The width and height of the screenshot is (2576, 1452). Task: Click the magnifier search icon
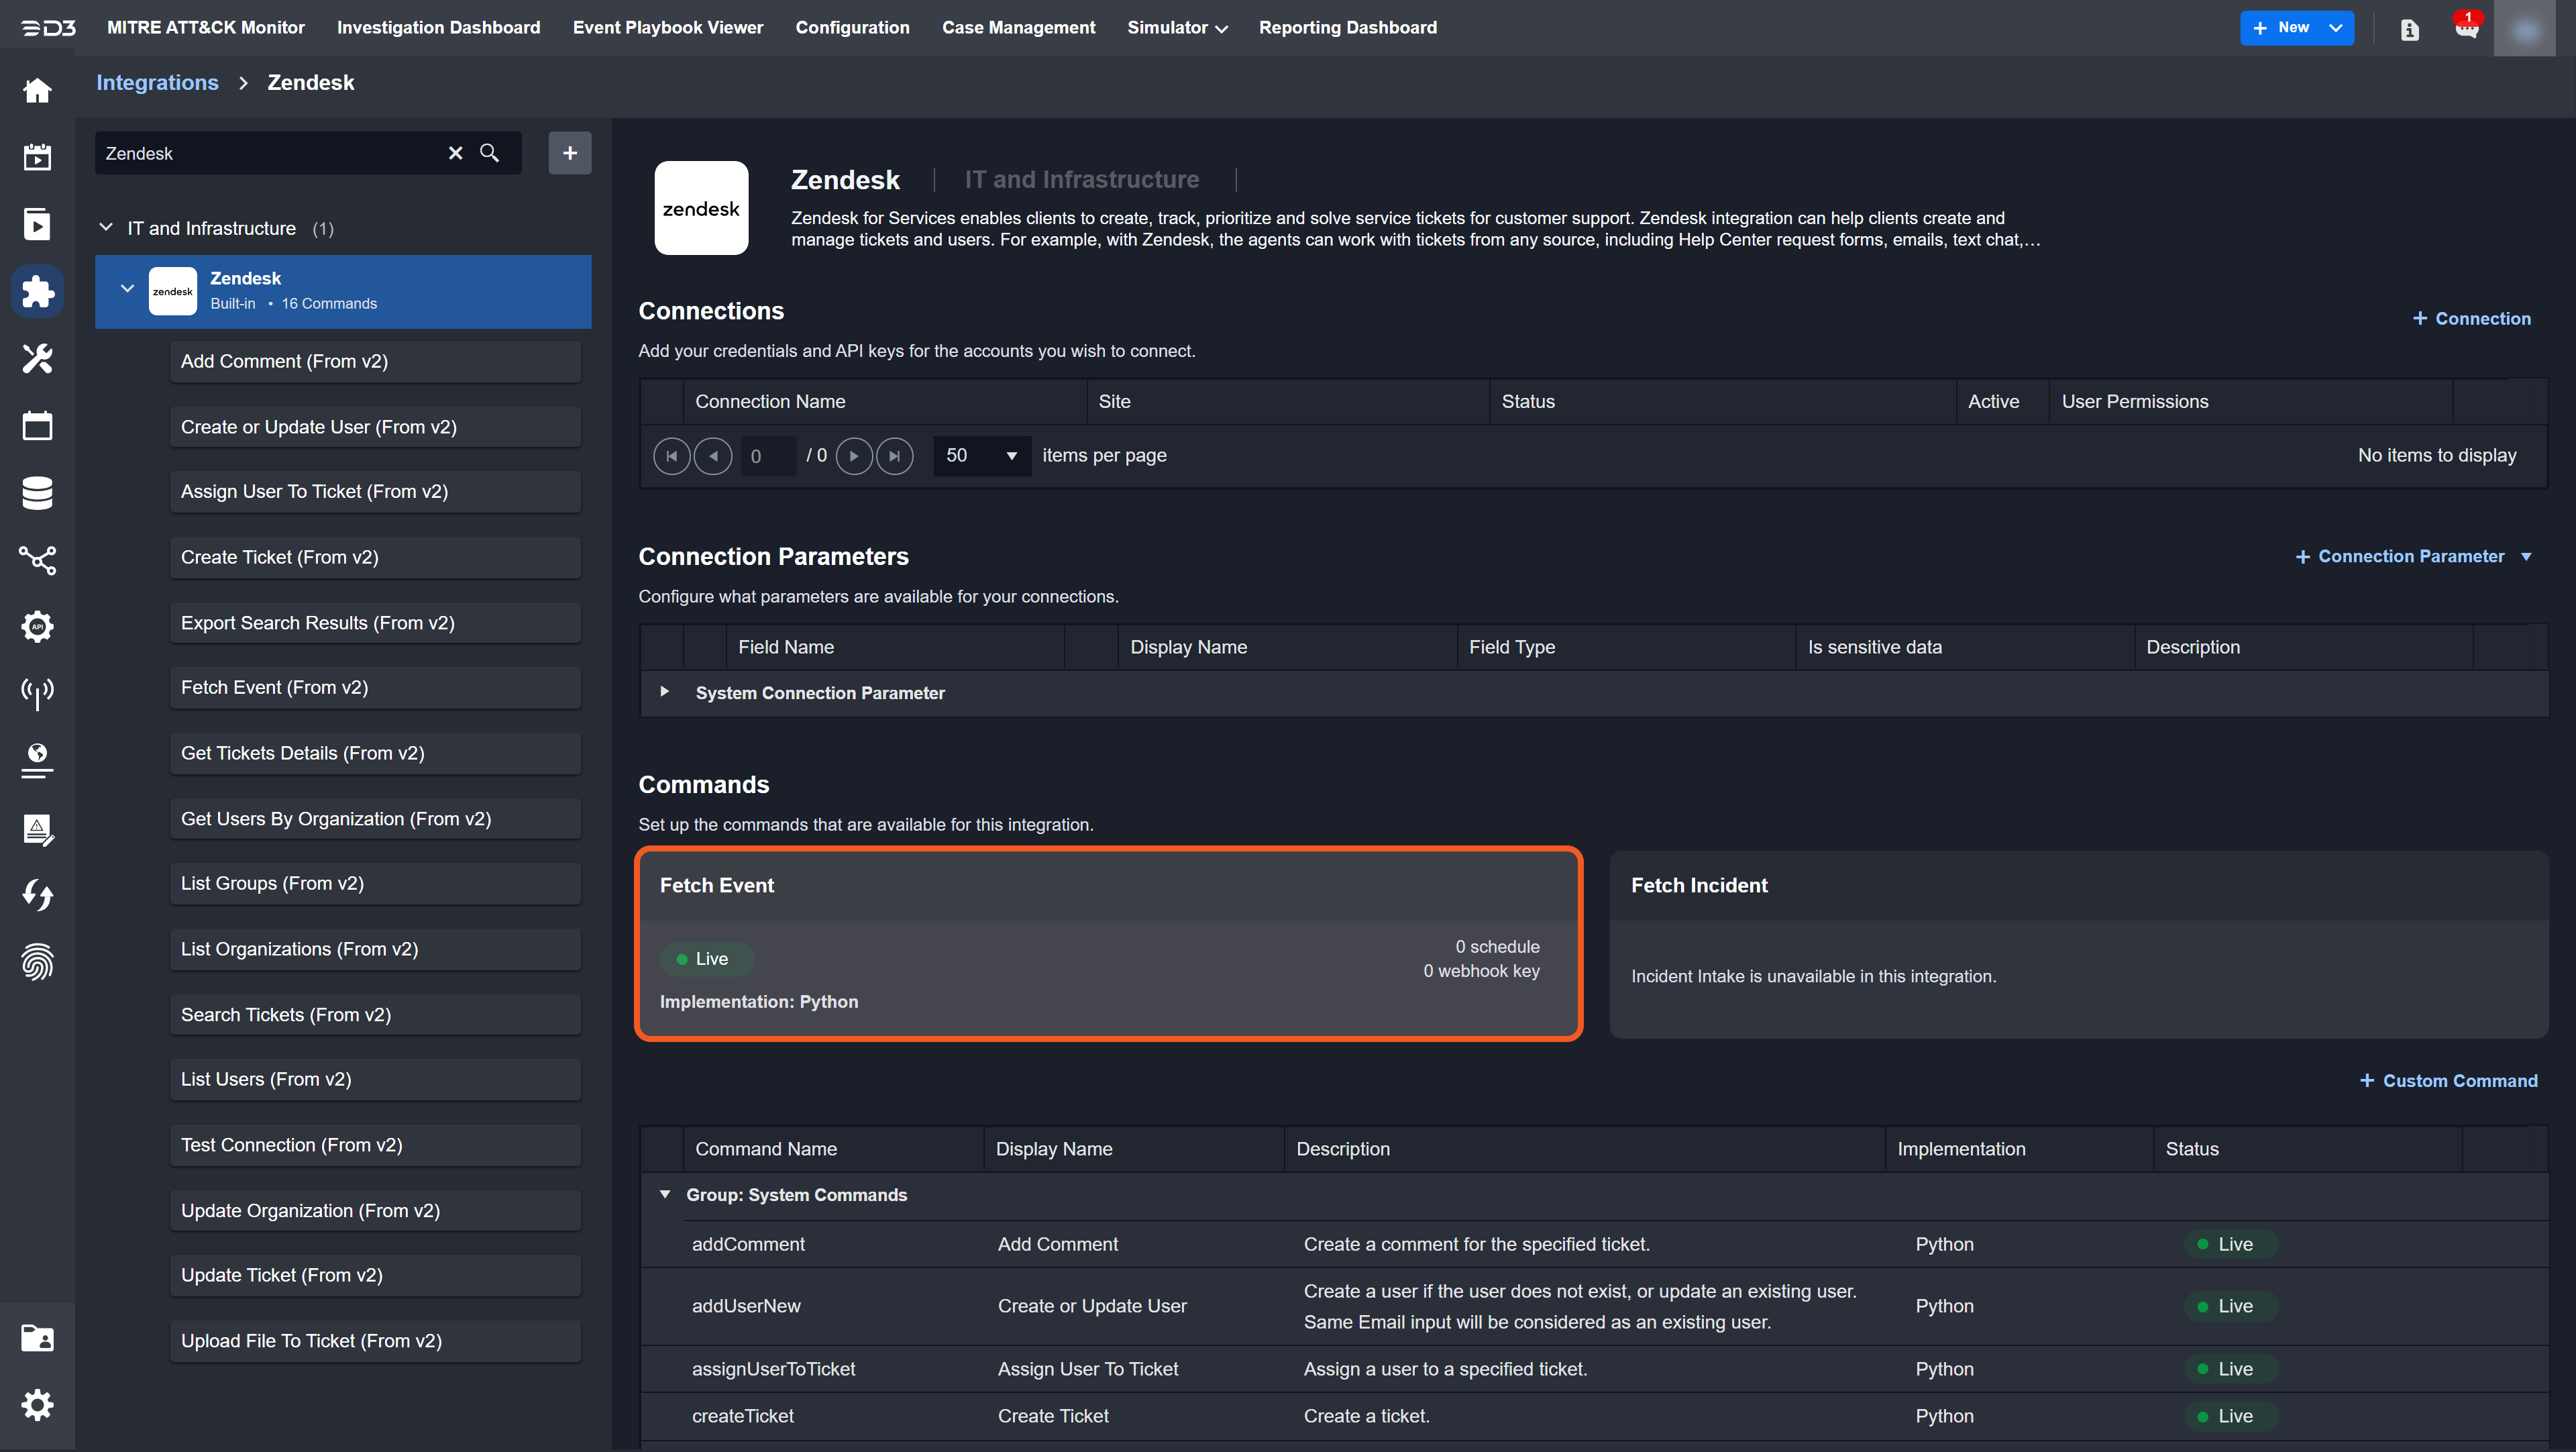pos(490,153)
